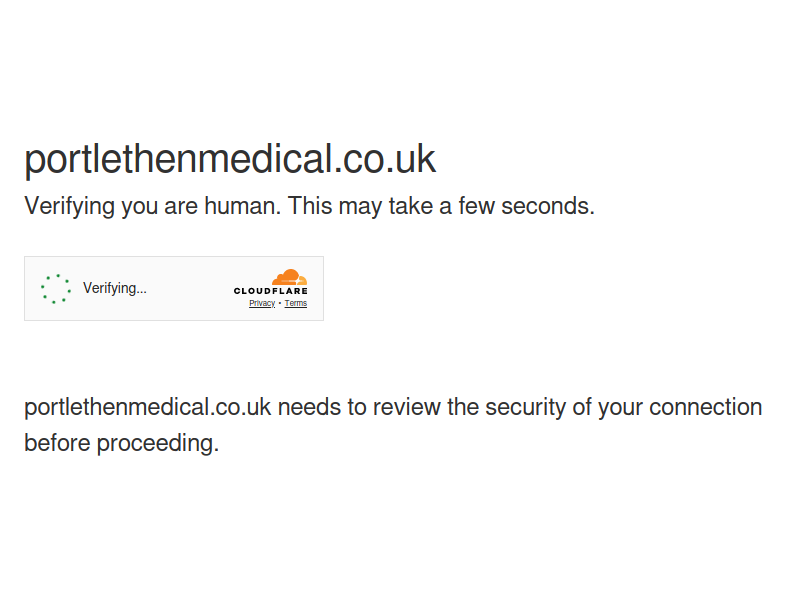Image resolution: width=800 pixels, height=600 pixels.
Task: Click the "before proceeding." line
Action: pyautogui.click(x=121, y=443)
